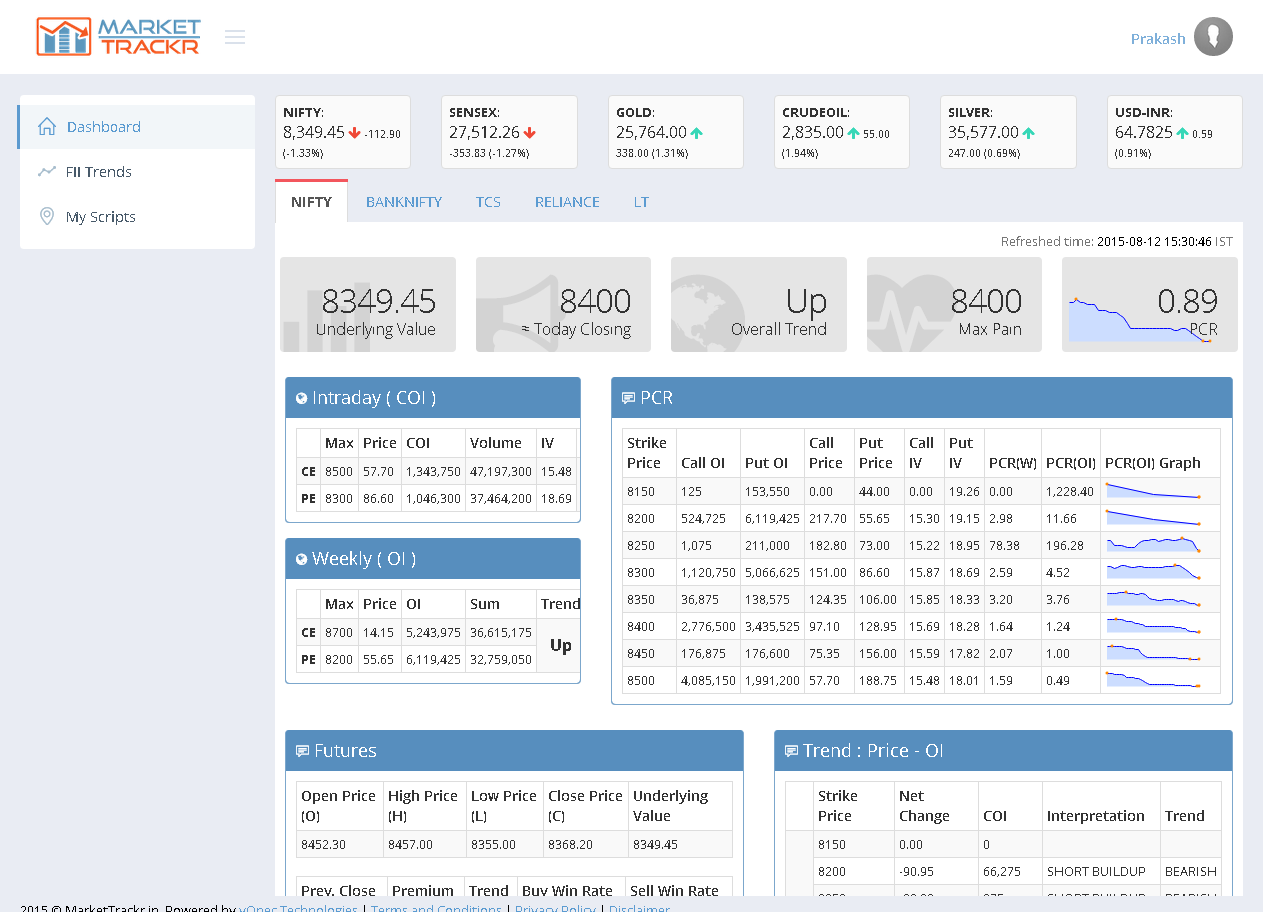Click the Weekly panel globe icon

301,560
